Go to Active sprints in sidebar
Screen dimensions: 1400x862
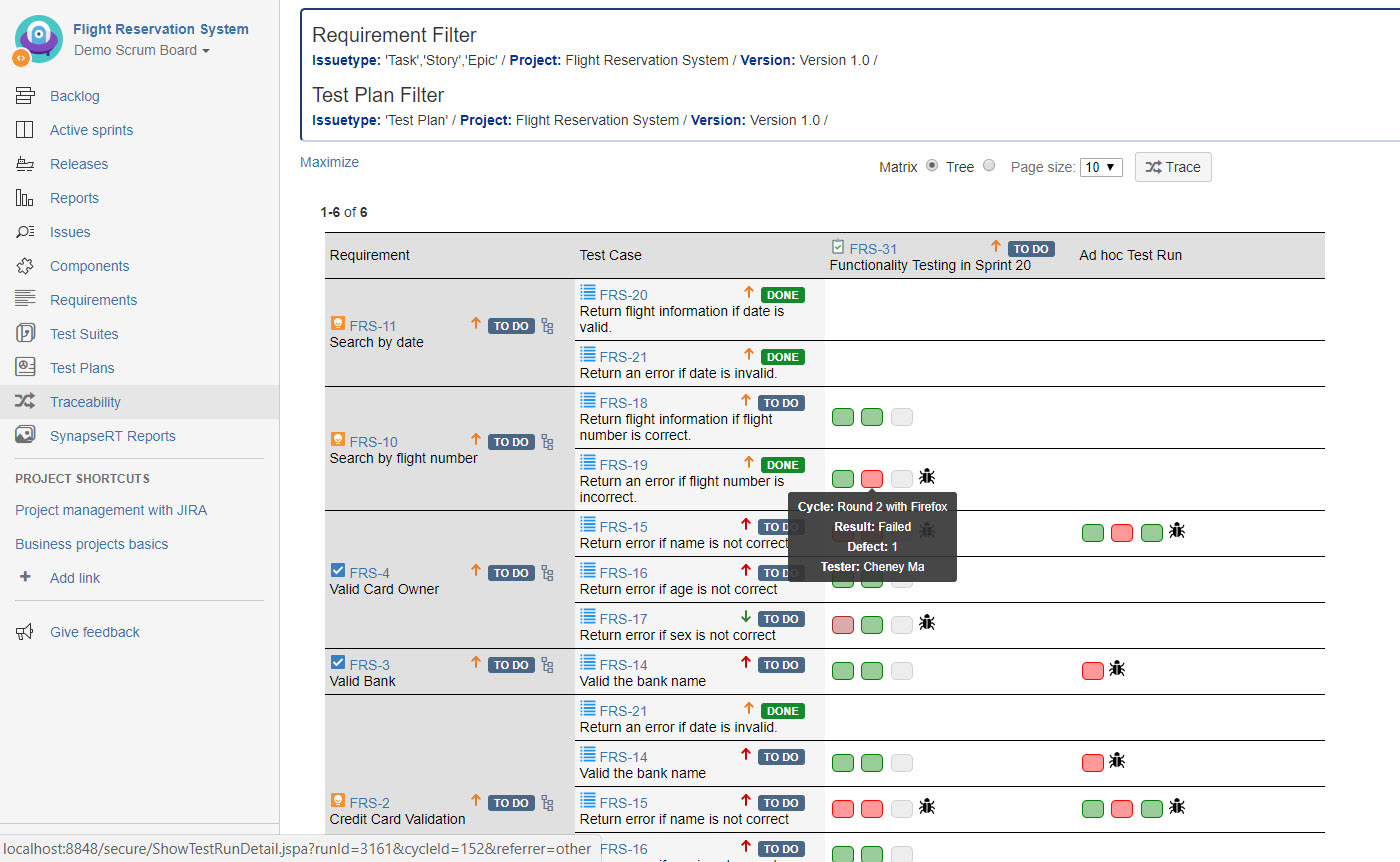(x=91, y=130)
